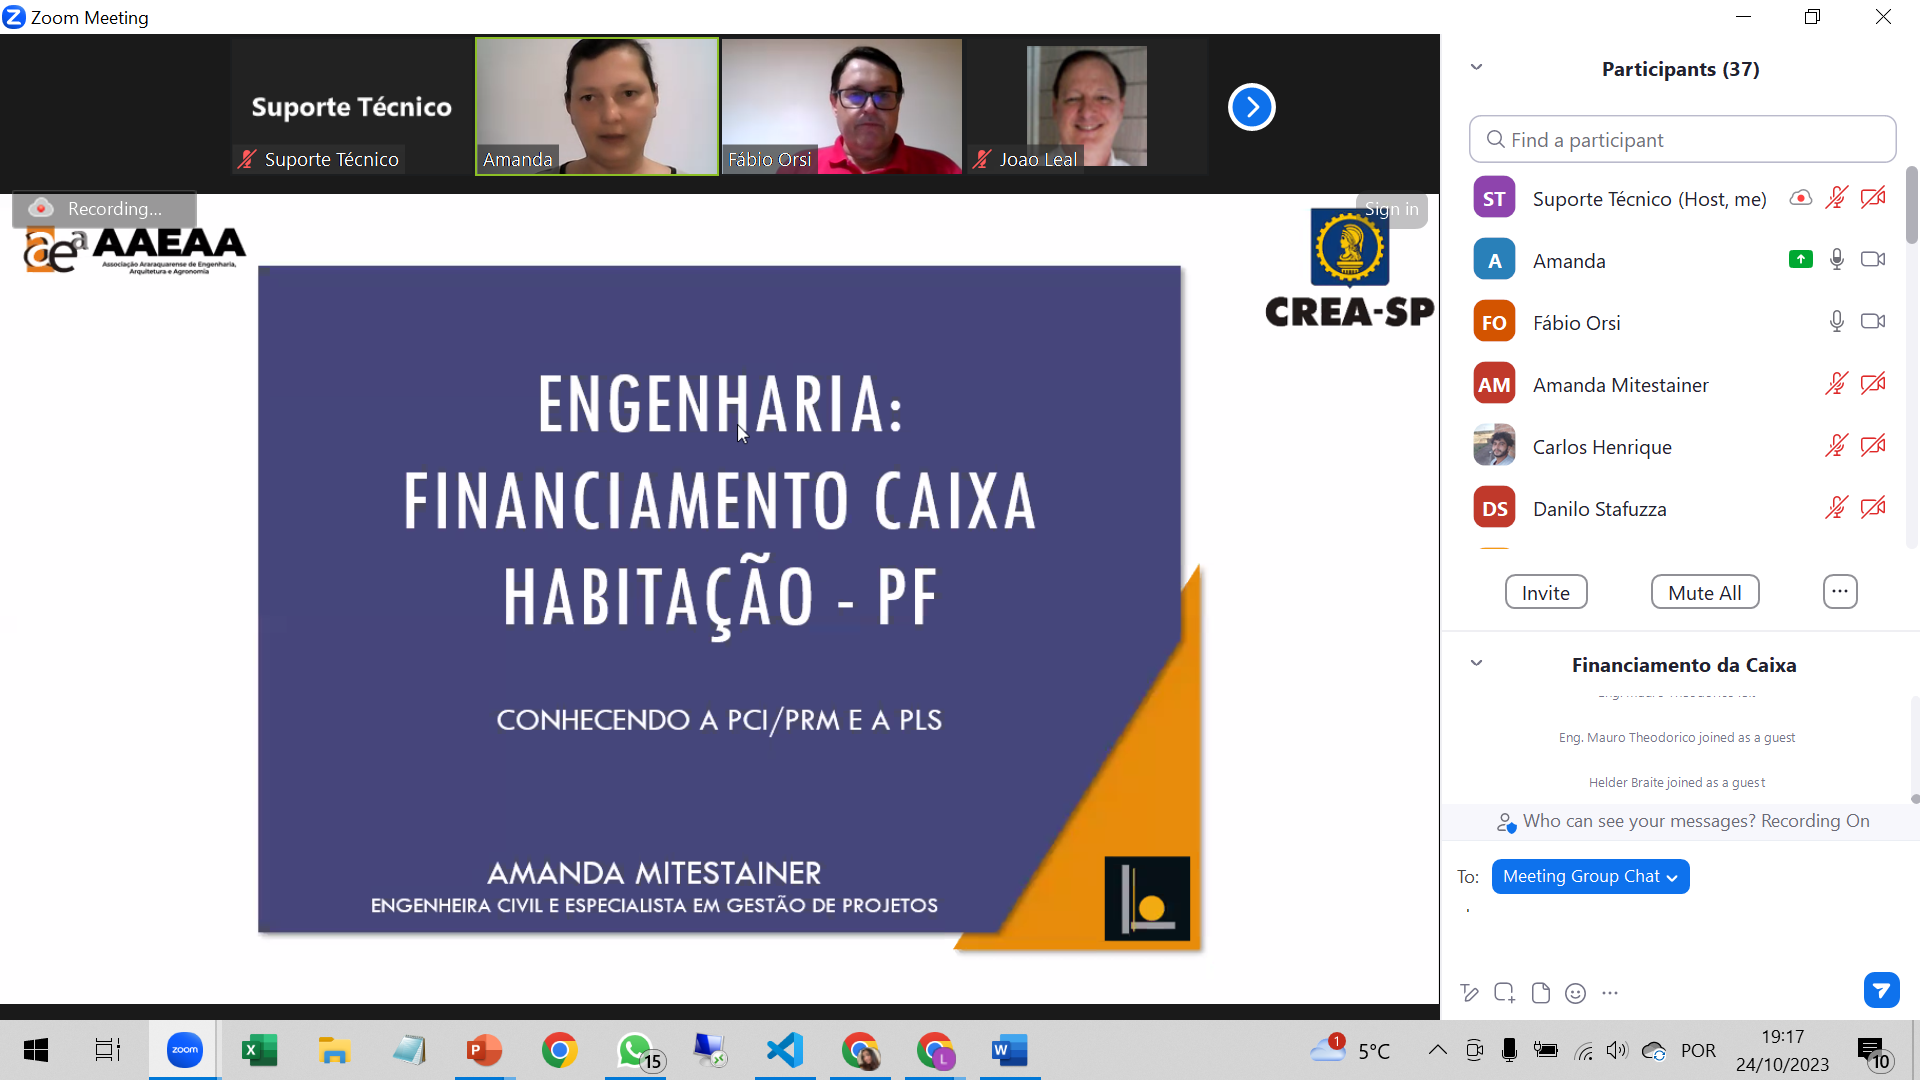1920x1080 pixels.
Task: Click 'Who can see your messages?' link
Action: point(1637,821)
